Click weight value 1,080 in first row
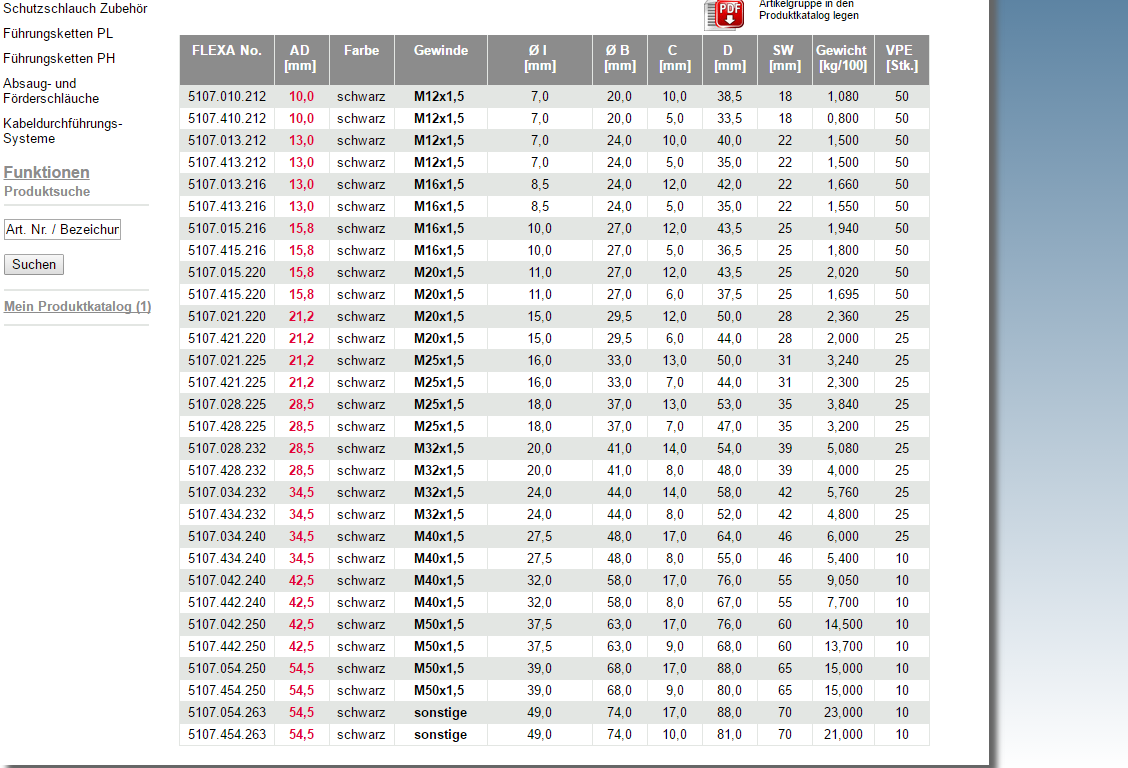The image size is (1128, 768). (843, 96)
